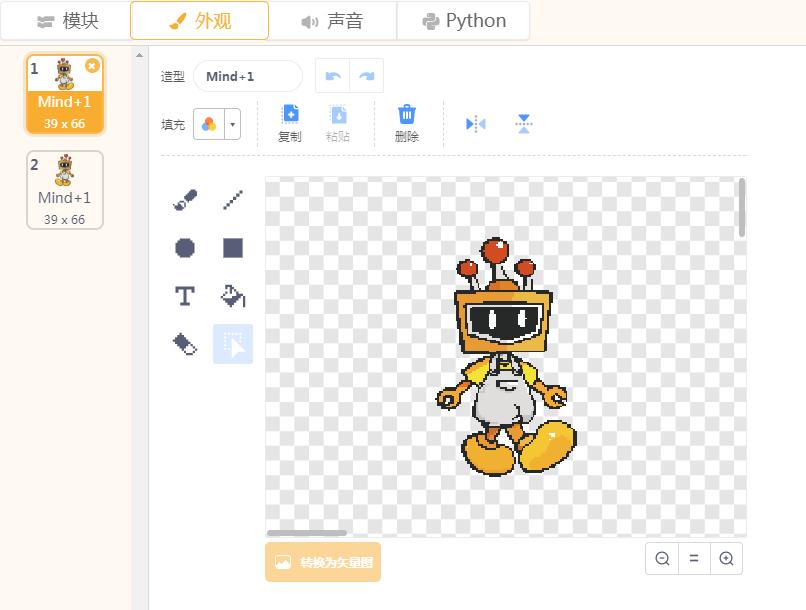Select the Fill bucket tool
Screen dimensions: 806x610
click(233, 296)
